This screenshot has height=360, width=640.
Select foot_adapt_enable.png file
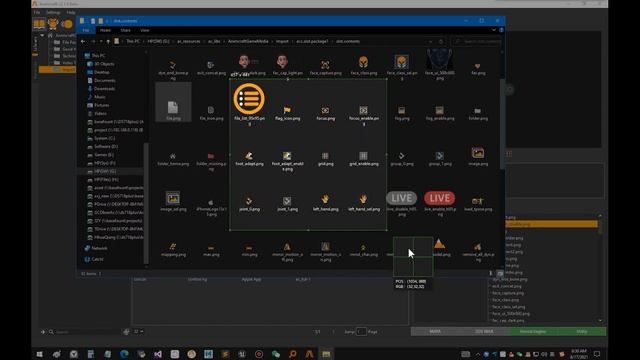[x=287, y=160]
